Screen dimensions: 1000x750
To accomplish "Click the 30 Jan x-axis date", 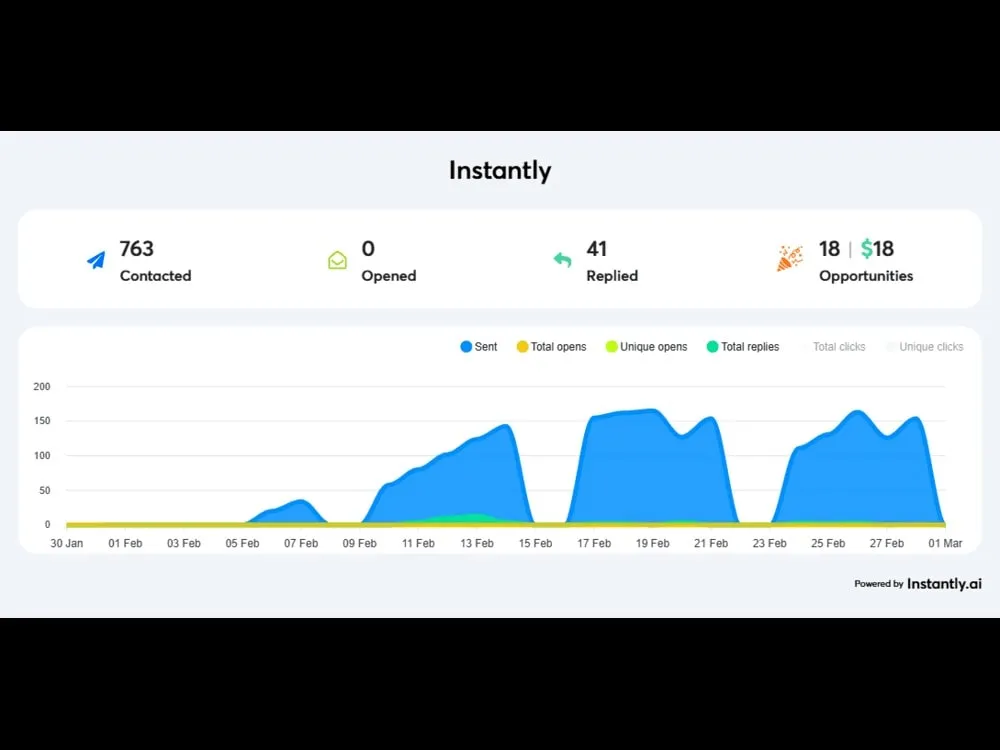I will 67,543.
